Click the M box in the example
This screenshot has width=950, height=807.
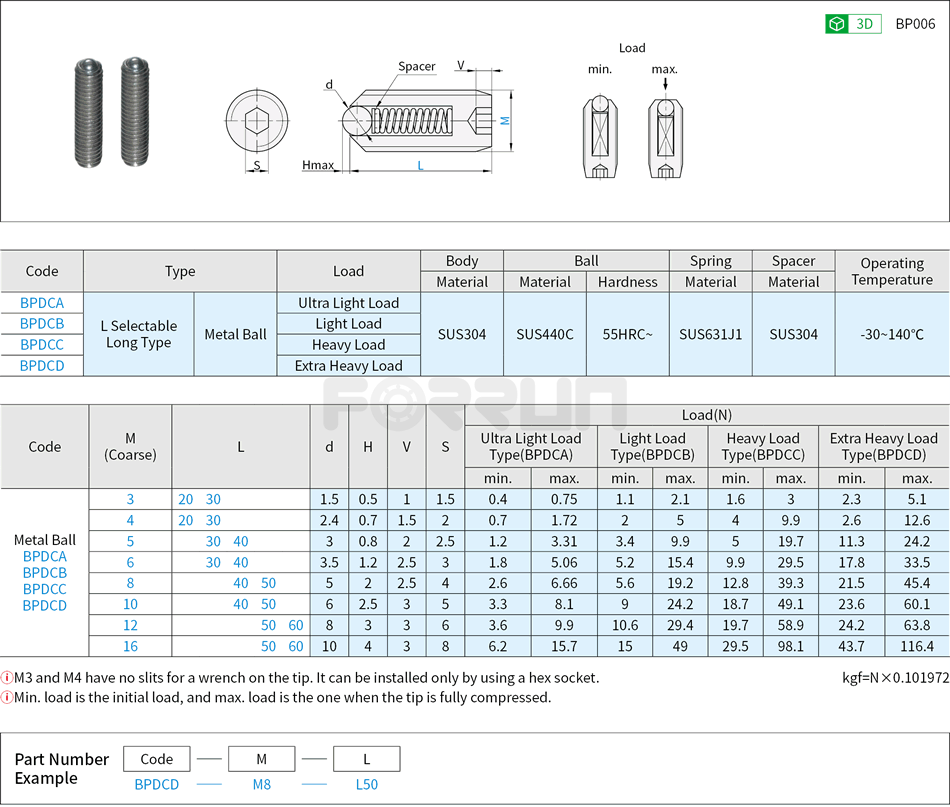[x=261, y=758]
